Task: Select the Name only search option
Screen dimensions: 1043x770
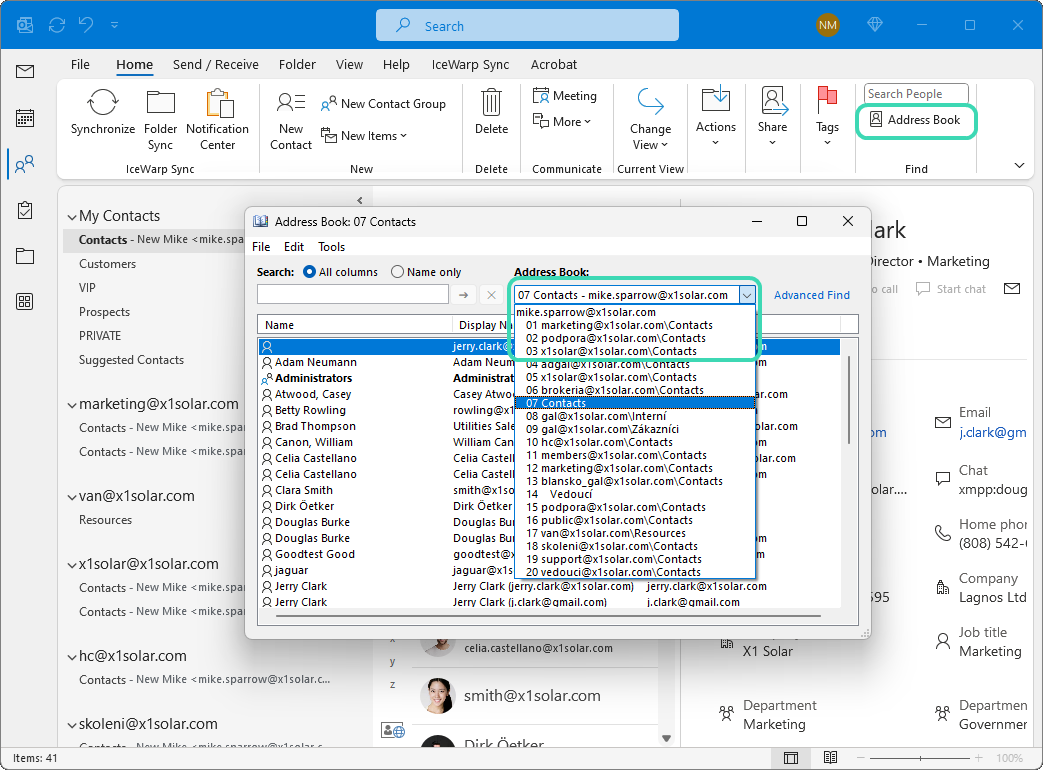Action: click(398, 272)
